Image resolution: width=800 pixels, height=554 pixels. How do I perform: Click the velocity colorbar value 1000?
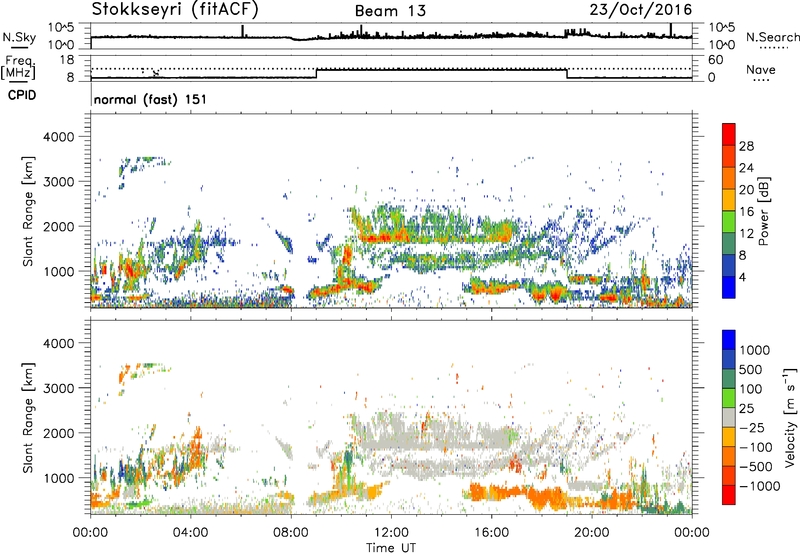(x=755, y=350)
